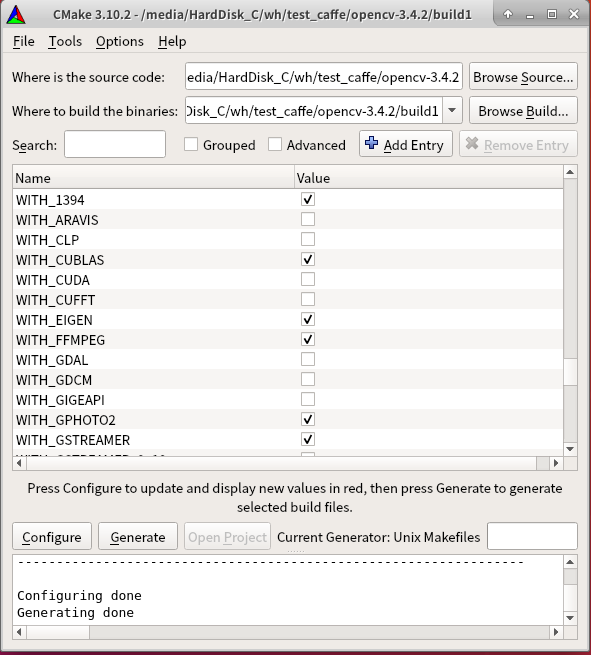The image size is (591, 655).
Task: Click the output log scroll up arrow
Action: click(x=570, y=562)
